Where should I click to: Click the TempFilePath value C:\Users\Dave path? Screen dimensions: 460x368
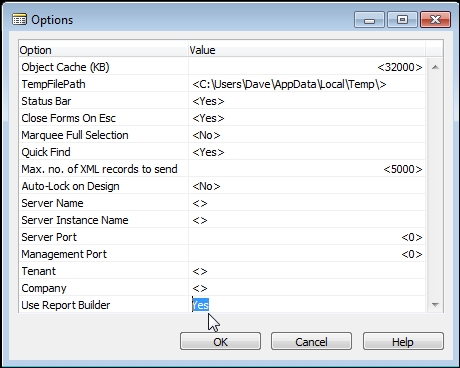tap(289, 84)
